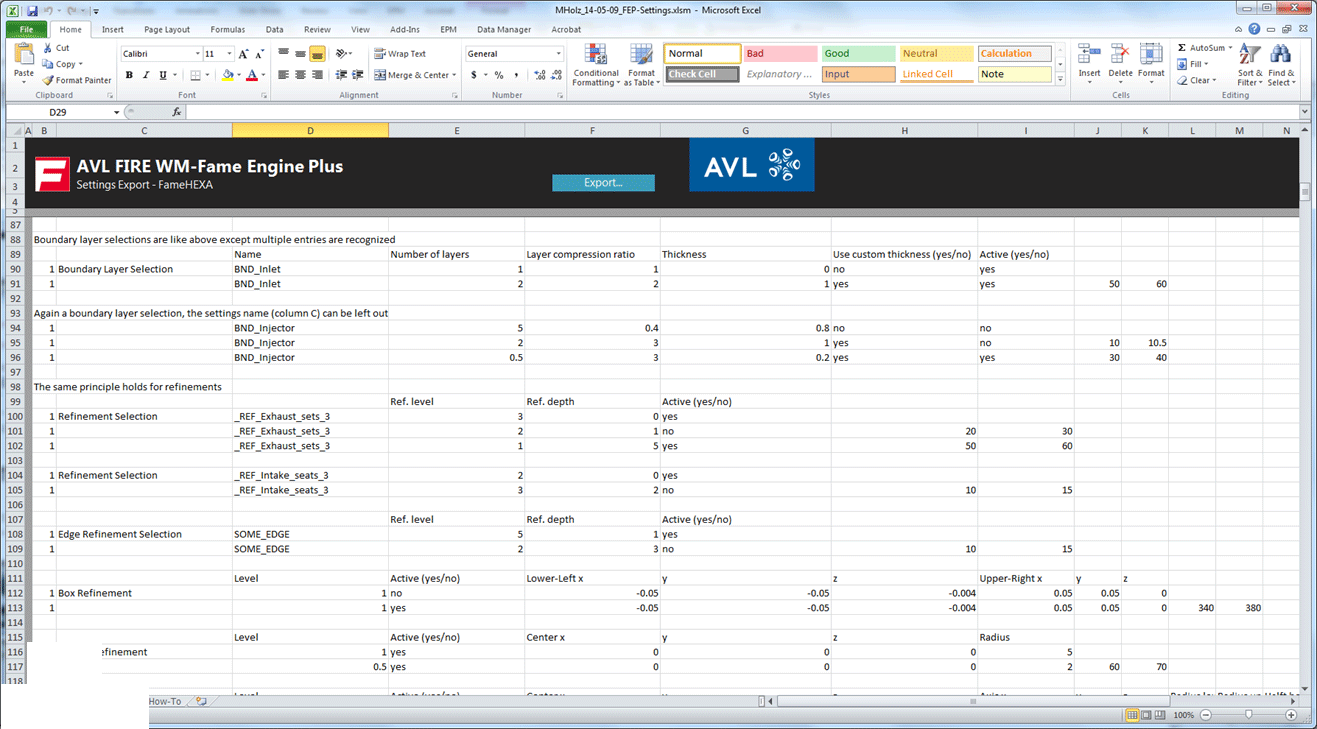This screenshot has height=729, width=1317.
Task: Open Format as Table gallery
Action: coord(641,66)
